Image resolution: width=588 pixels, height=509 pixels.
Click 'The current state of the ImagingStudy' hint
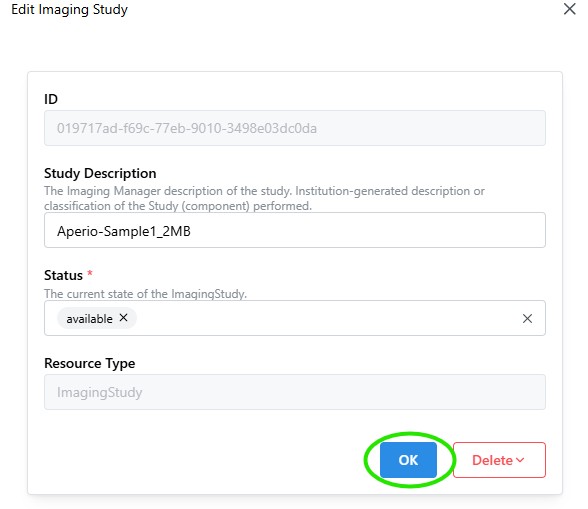pos(145,294)
